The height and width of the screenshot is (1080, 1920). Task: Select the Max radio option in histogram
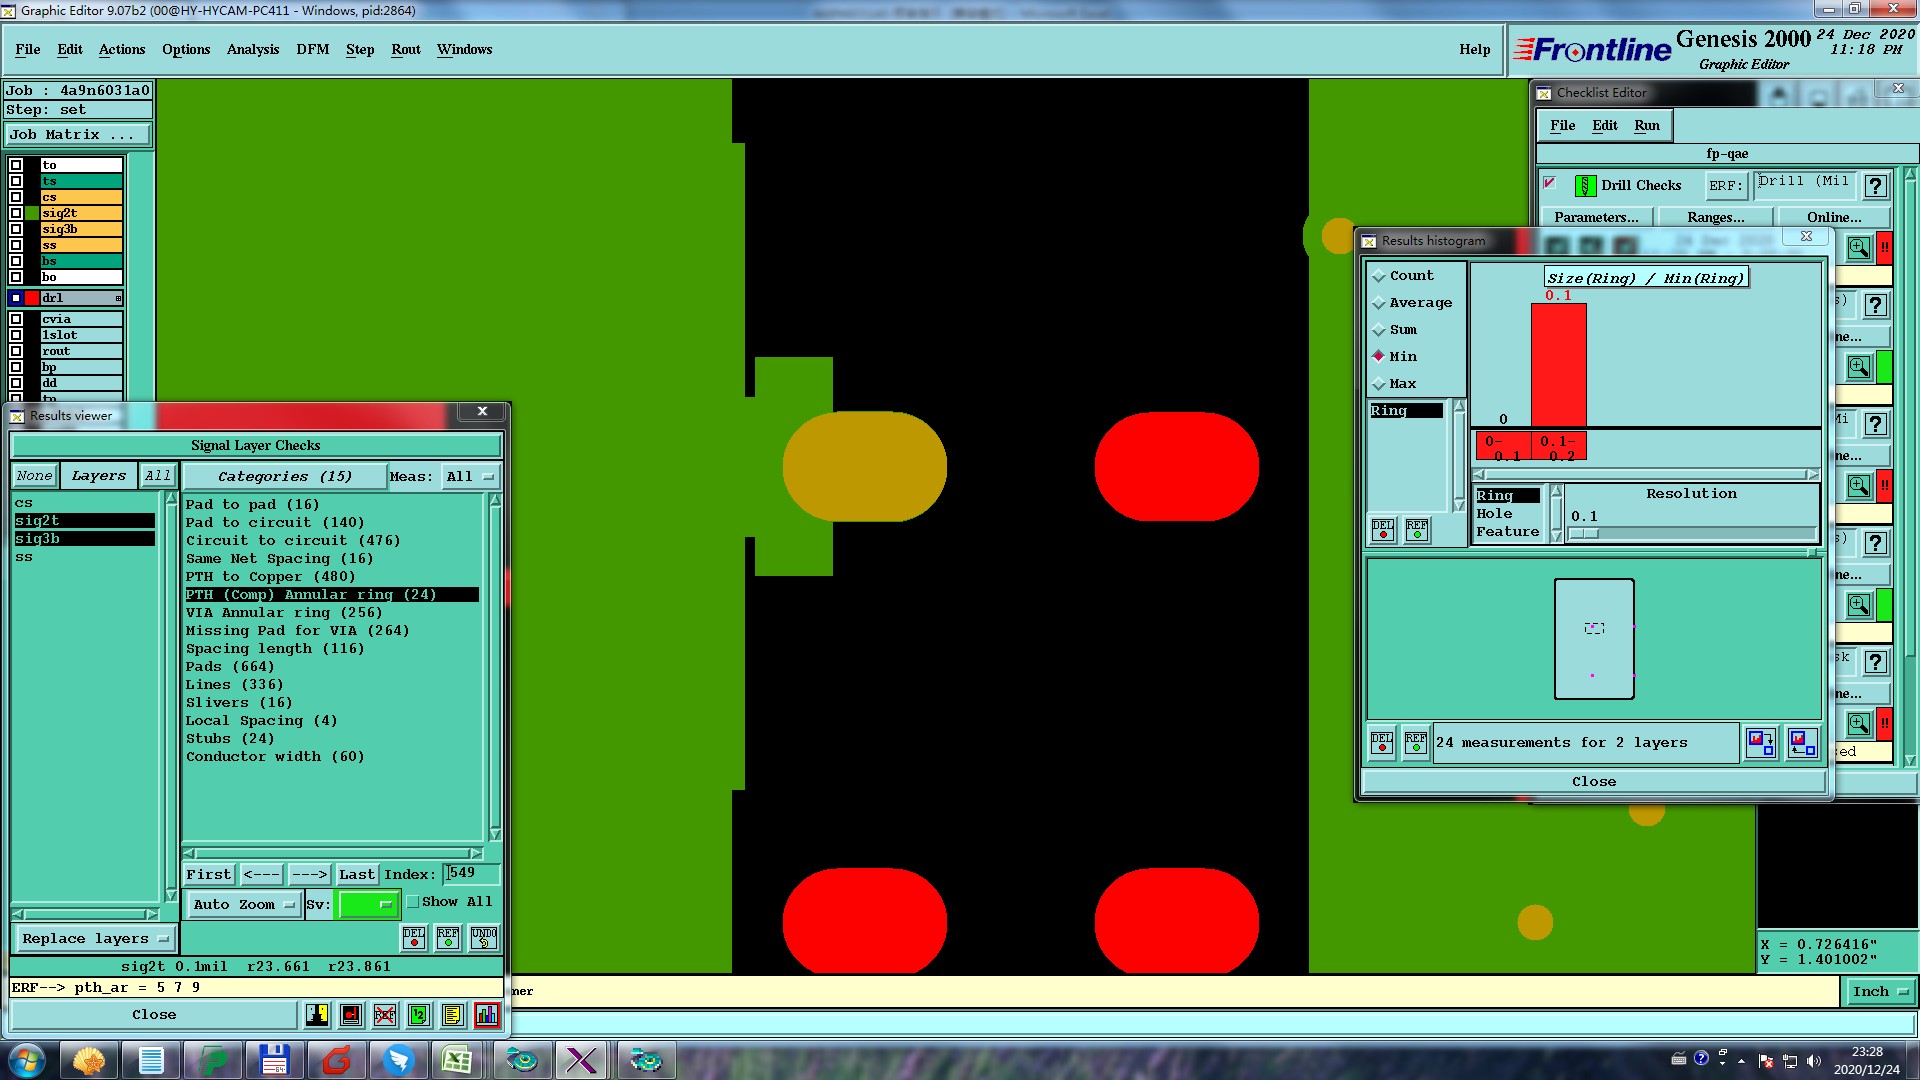1379,384
